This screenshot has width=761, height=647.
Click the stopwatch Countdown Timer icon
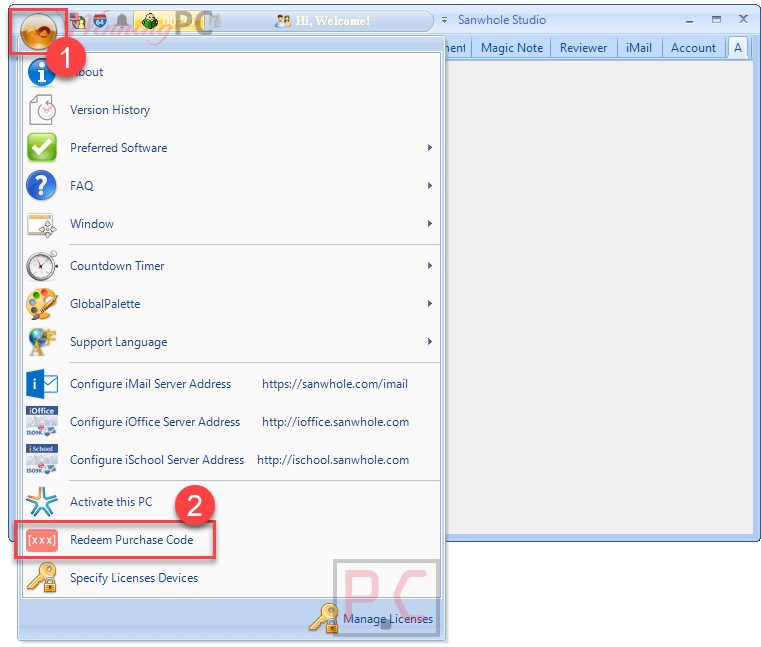click(x=42, y=266)
